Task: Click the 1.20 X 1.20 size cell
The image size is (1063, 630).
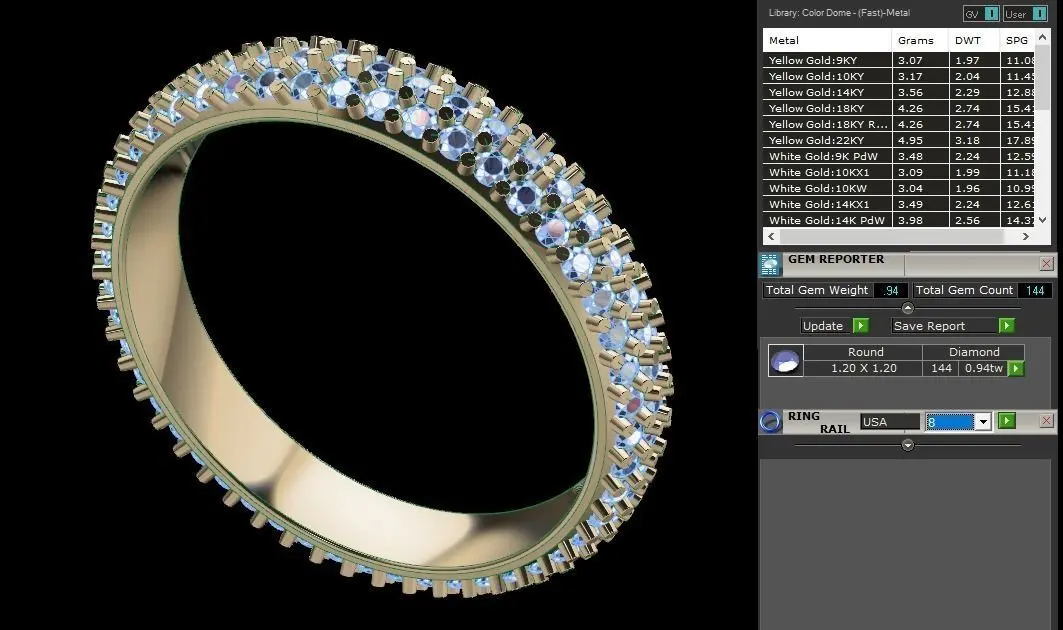Action: pyautogui.click(x=864, y=368)
